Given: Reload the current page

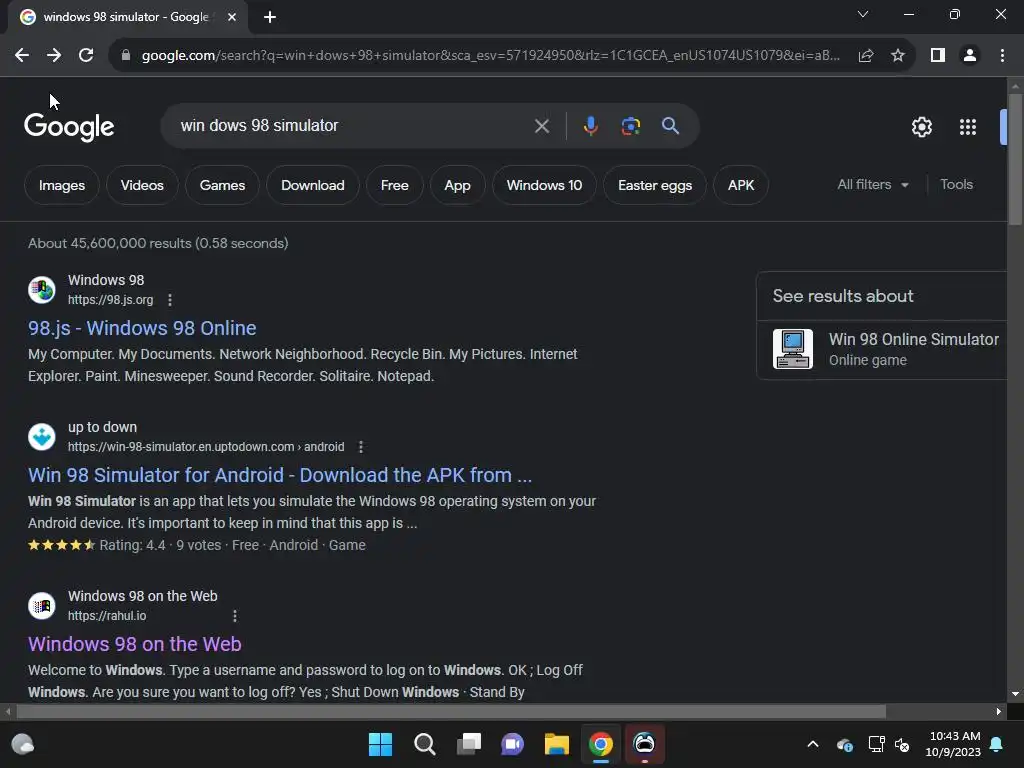Looking at the screenshot, I should tap(86, 56).
